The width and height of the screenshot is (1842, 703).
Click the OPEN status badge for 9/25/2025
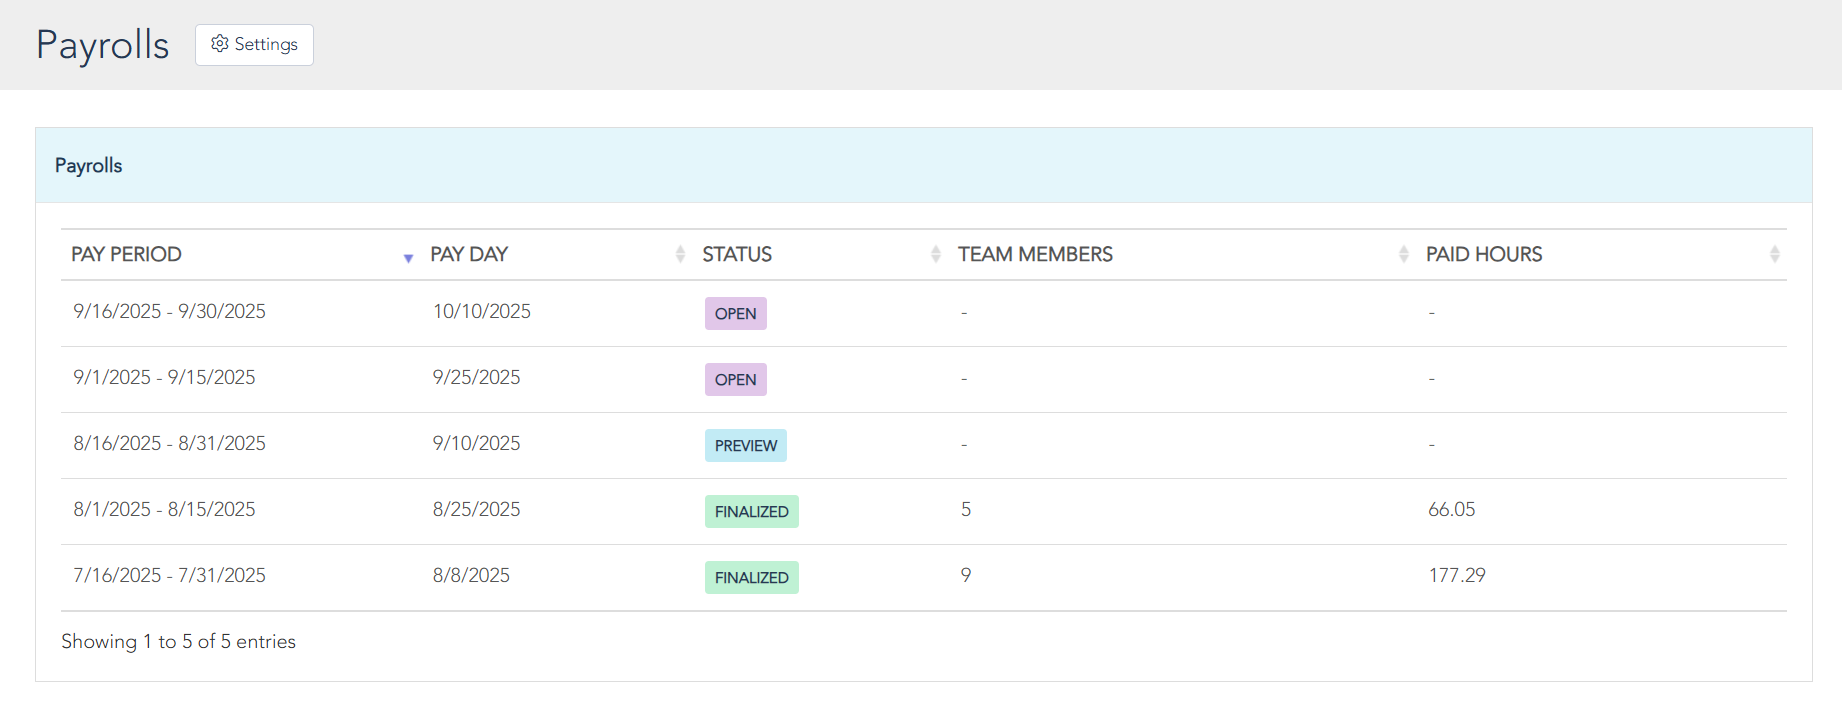point(735,380)
